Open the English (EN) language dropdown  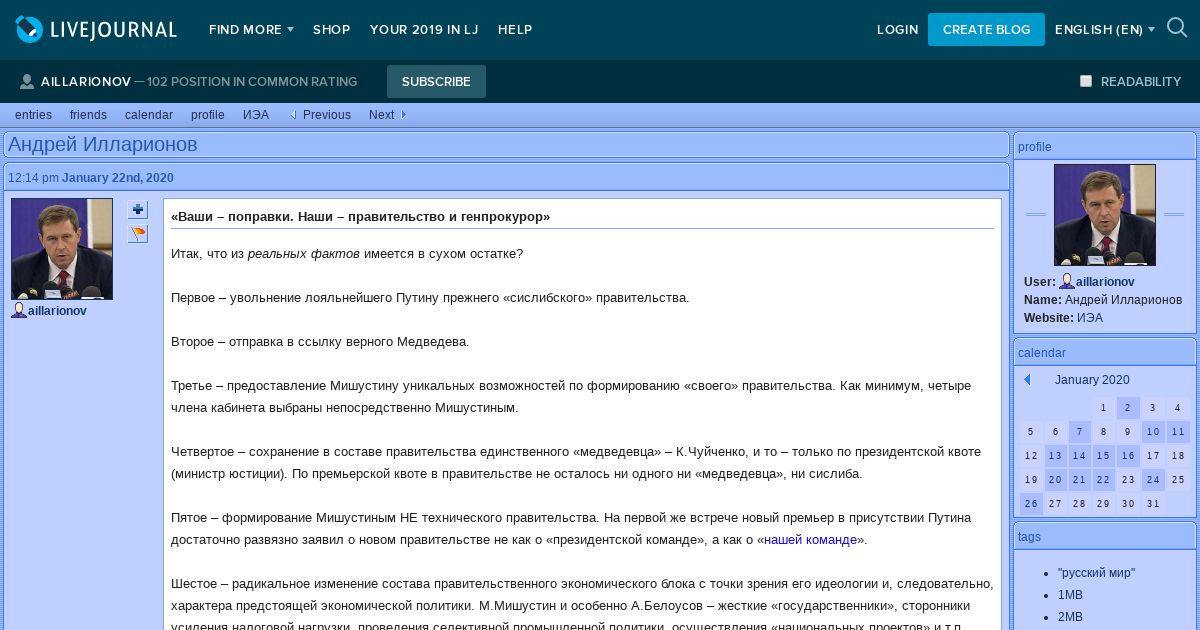1104,30
